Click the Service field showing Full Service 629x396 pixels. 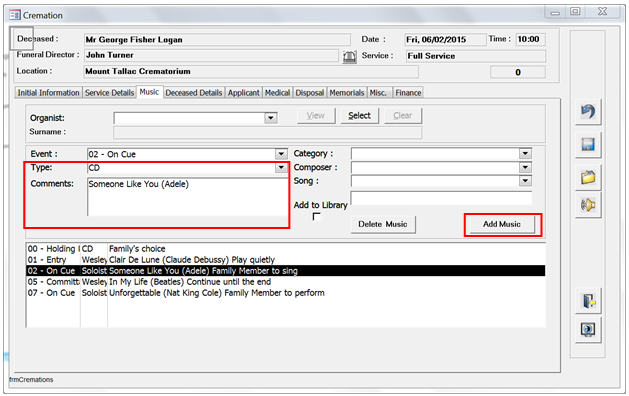[x=476, y=56]
